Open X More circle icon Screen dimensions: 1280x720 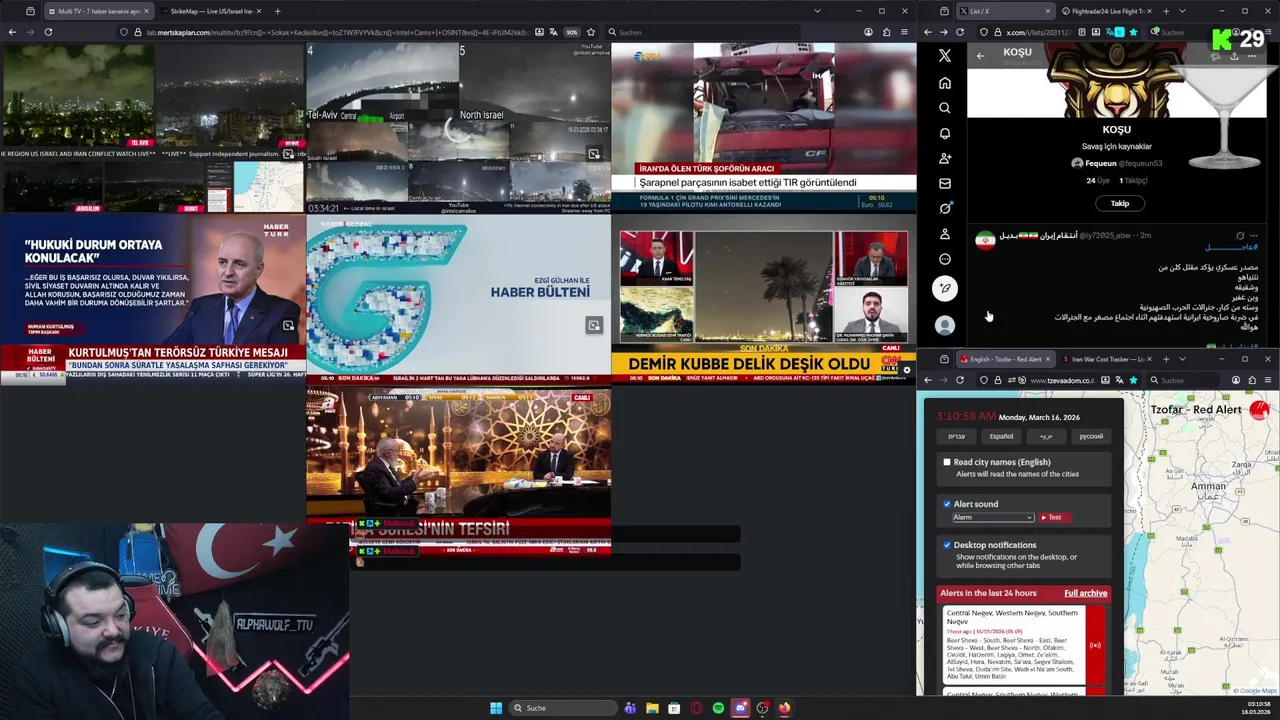pyautogui.click(x=945, y=259)
